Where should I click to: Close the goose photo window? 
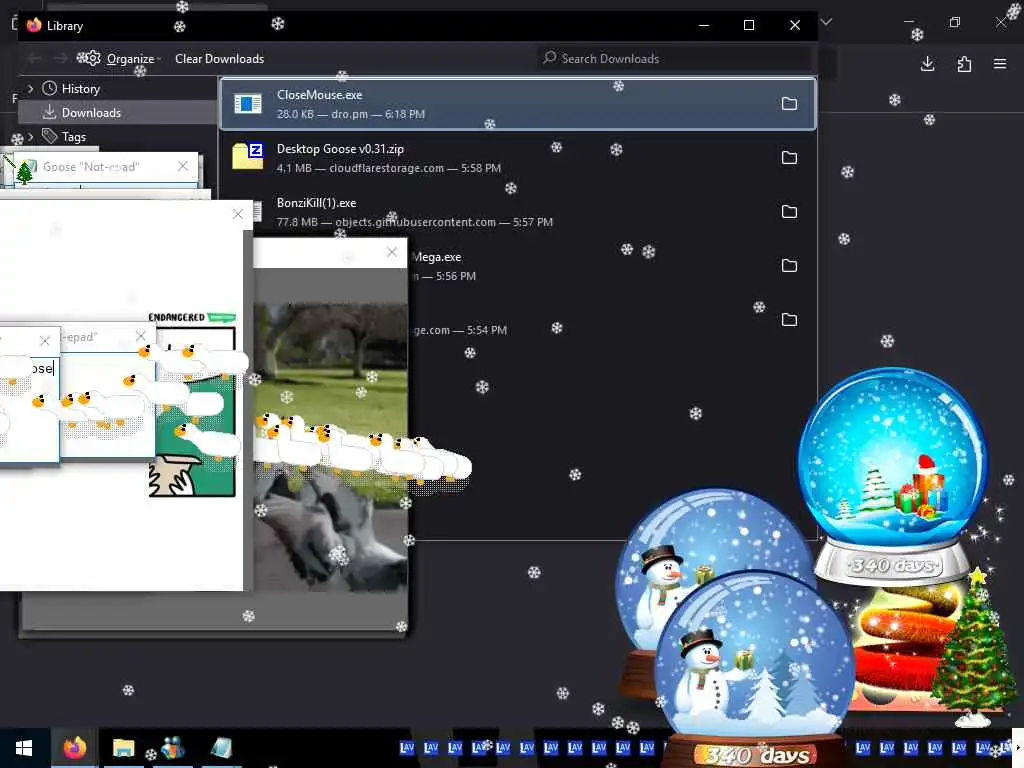(392, 252)
